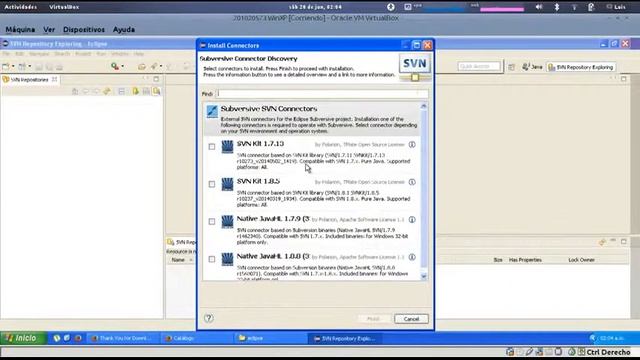640x360 pixels.
Task: Click the Size column header
Action: tap(498, 260)
